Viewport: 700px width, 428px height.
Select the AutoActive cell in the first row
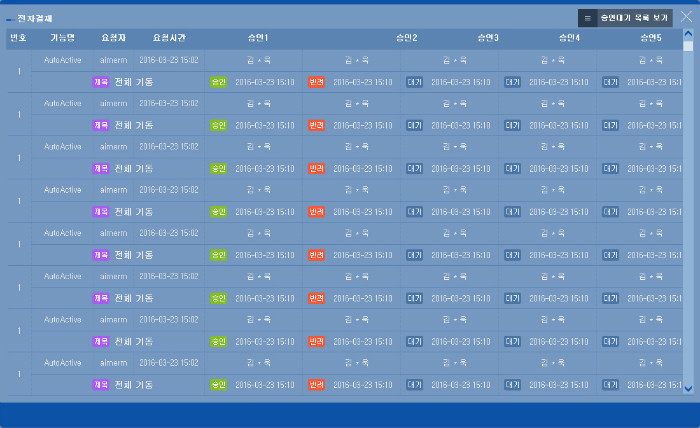[x=62, y=60]
